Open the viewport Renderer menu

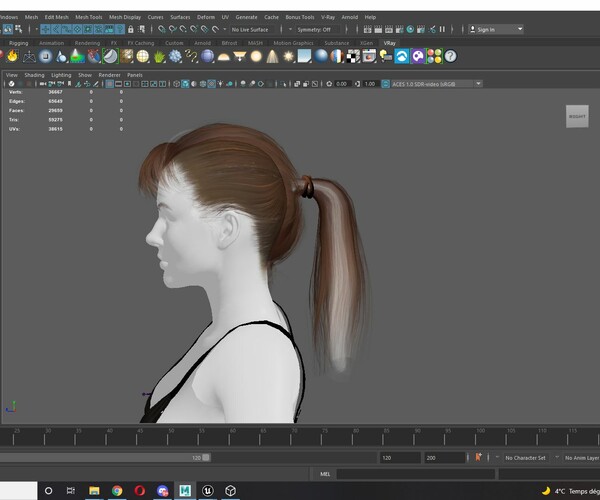(x=109, y=75)
